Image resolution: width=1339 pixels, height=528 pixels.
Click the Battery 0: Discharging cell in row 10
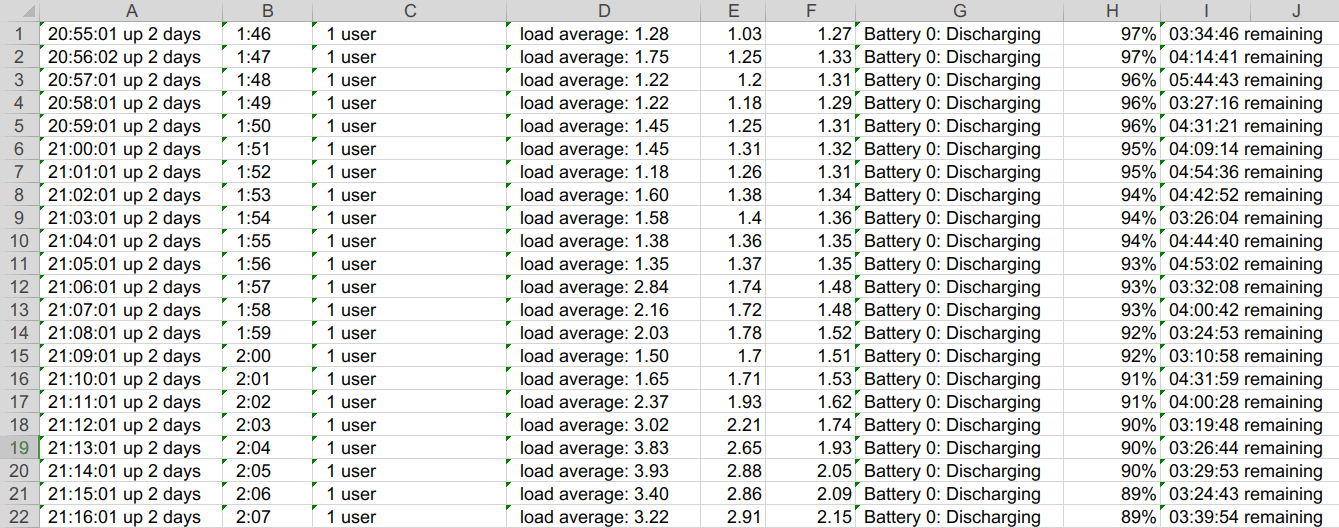[x=952, y=241]
